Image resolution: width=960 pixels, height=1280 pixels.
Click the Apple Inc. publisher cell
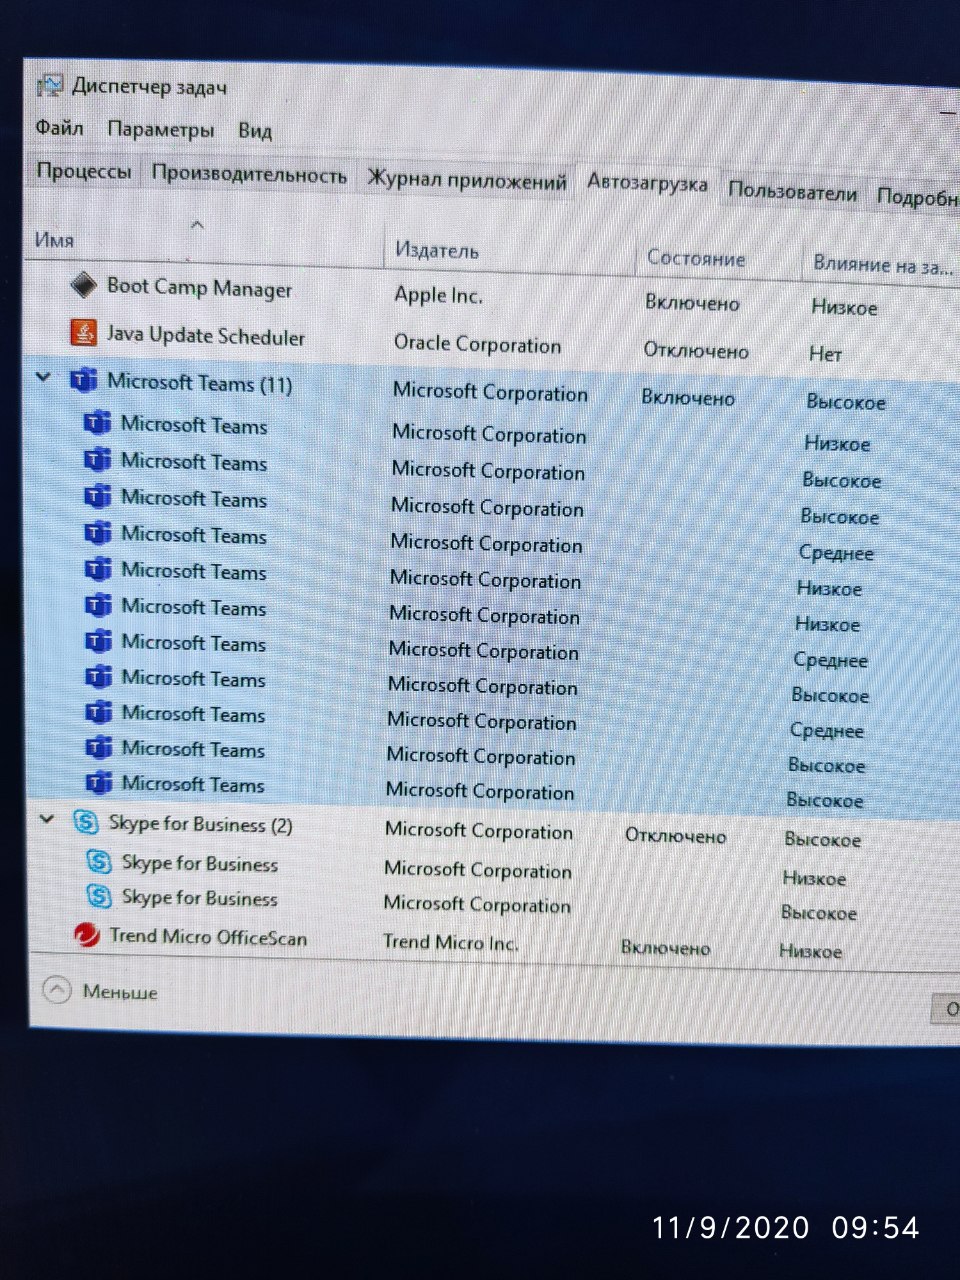[x=438, y=295]
